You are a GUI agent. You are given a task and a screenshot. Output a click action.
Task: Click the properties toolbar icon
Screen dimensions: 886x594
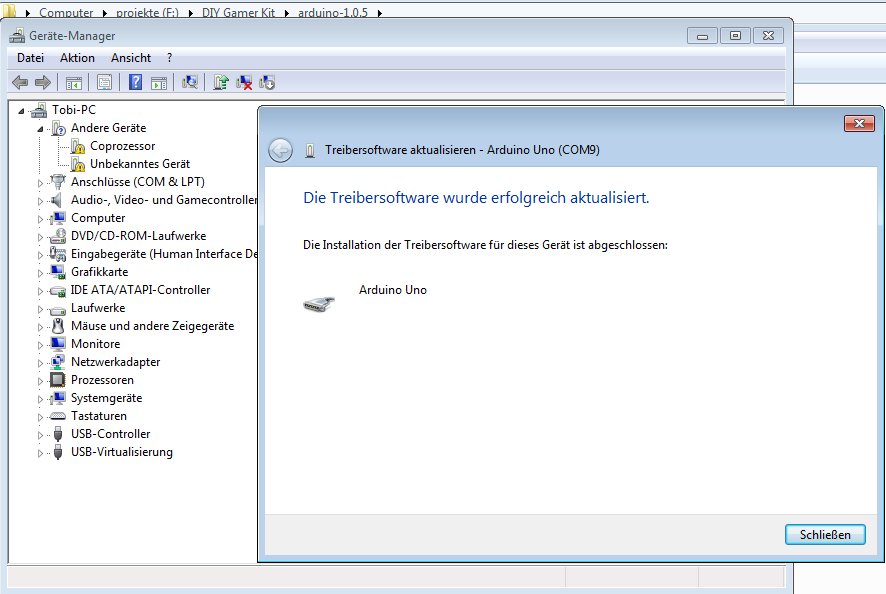coord(103,82)
